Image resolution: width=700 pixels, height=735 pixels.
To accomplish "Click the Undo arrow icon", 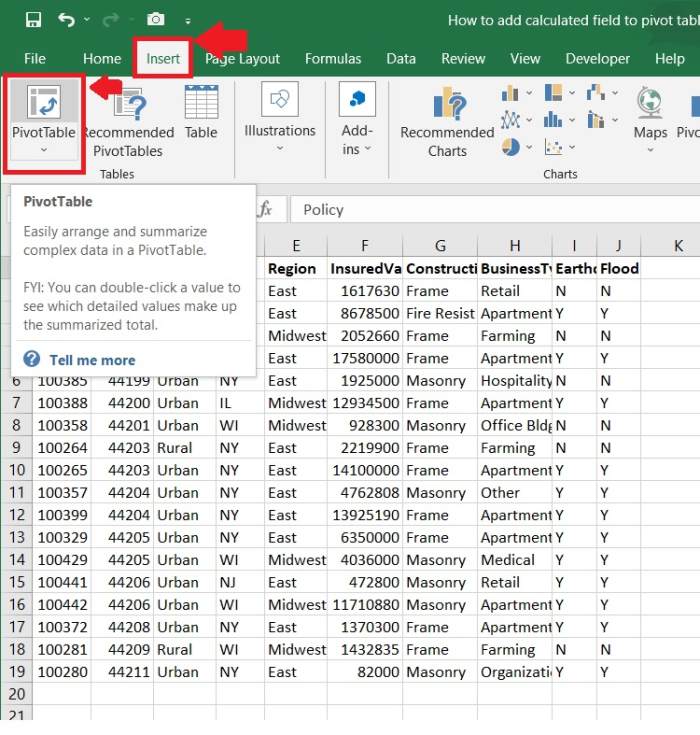I will (66, 20).
